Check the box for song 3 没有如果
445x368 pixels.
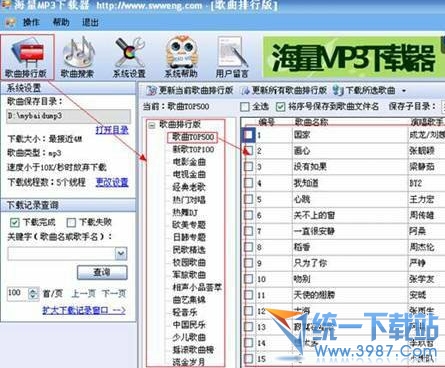coord(249,166)
